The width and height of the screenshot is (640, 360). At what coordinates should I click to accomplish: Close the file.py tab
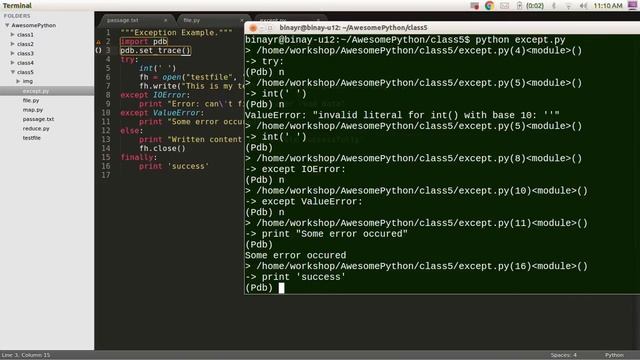coord(242,20)
